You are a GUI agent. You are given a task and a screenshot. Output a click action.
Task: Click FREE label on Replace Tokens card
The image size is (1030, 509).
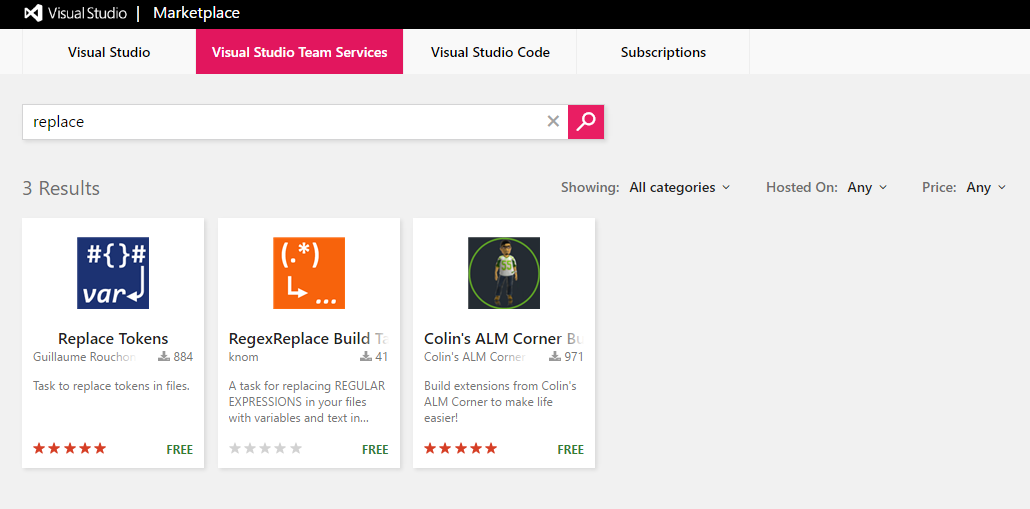point(179,450)
